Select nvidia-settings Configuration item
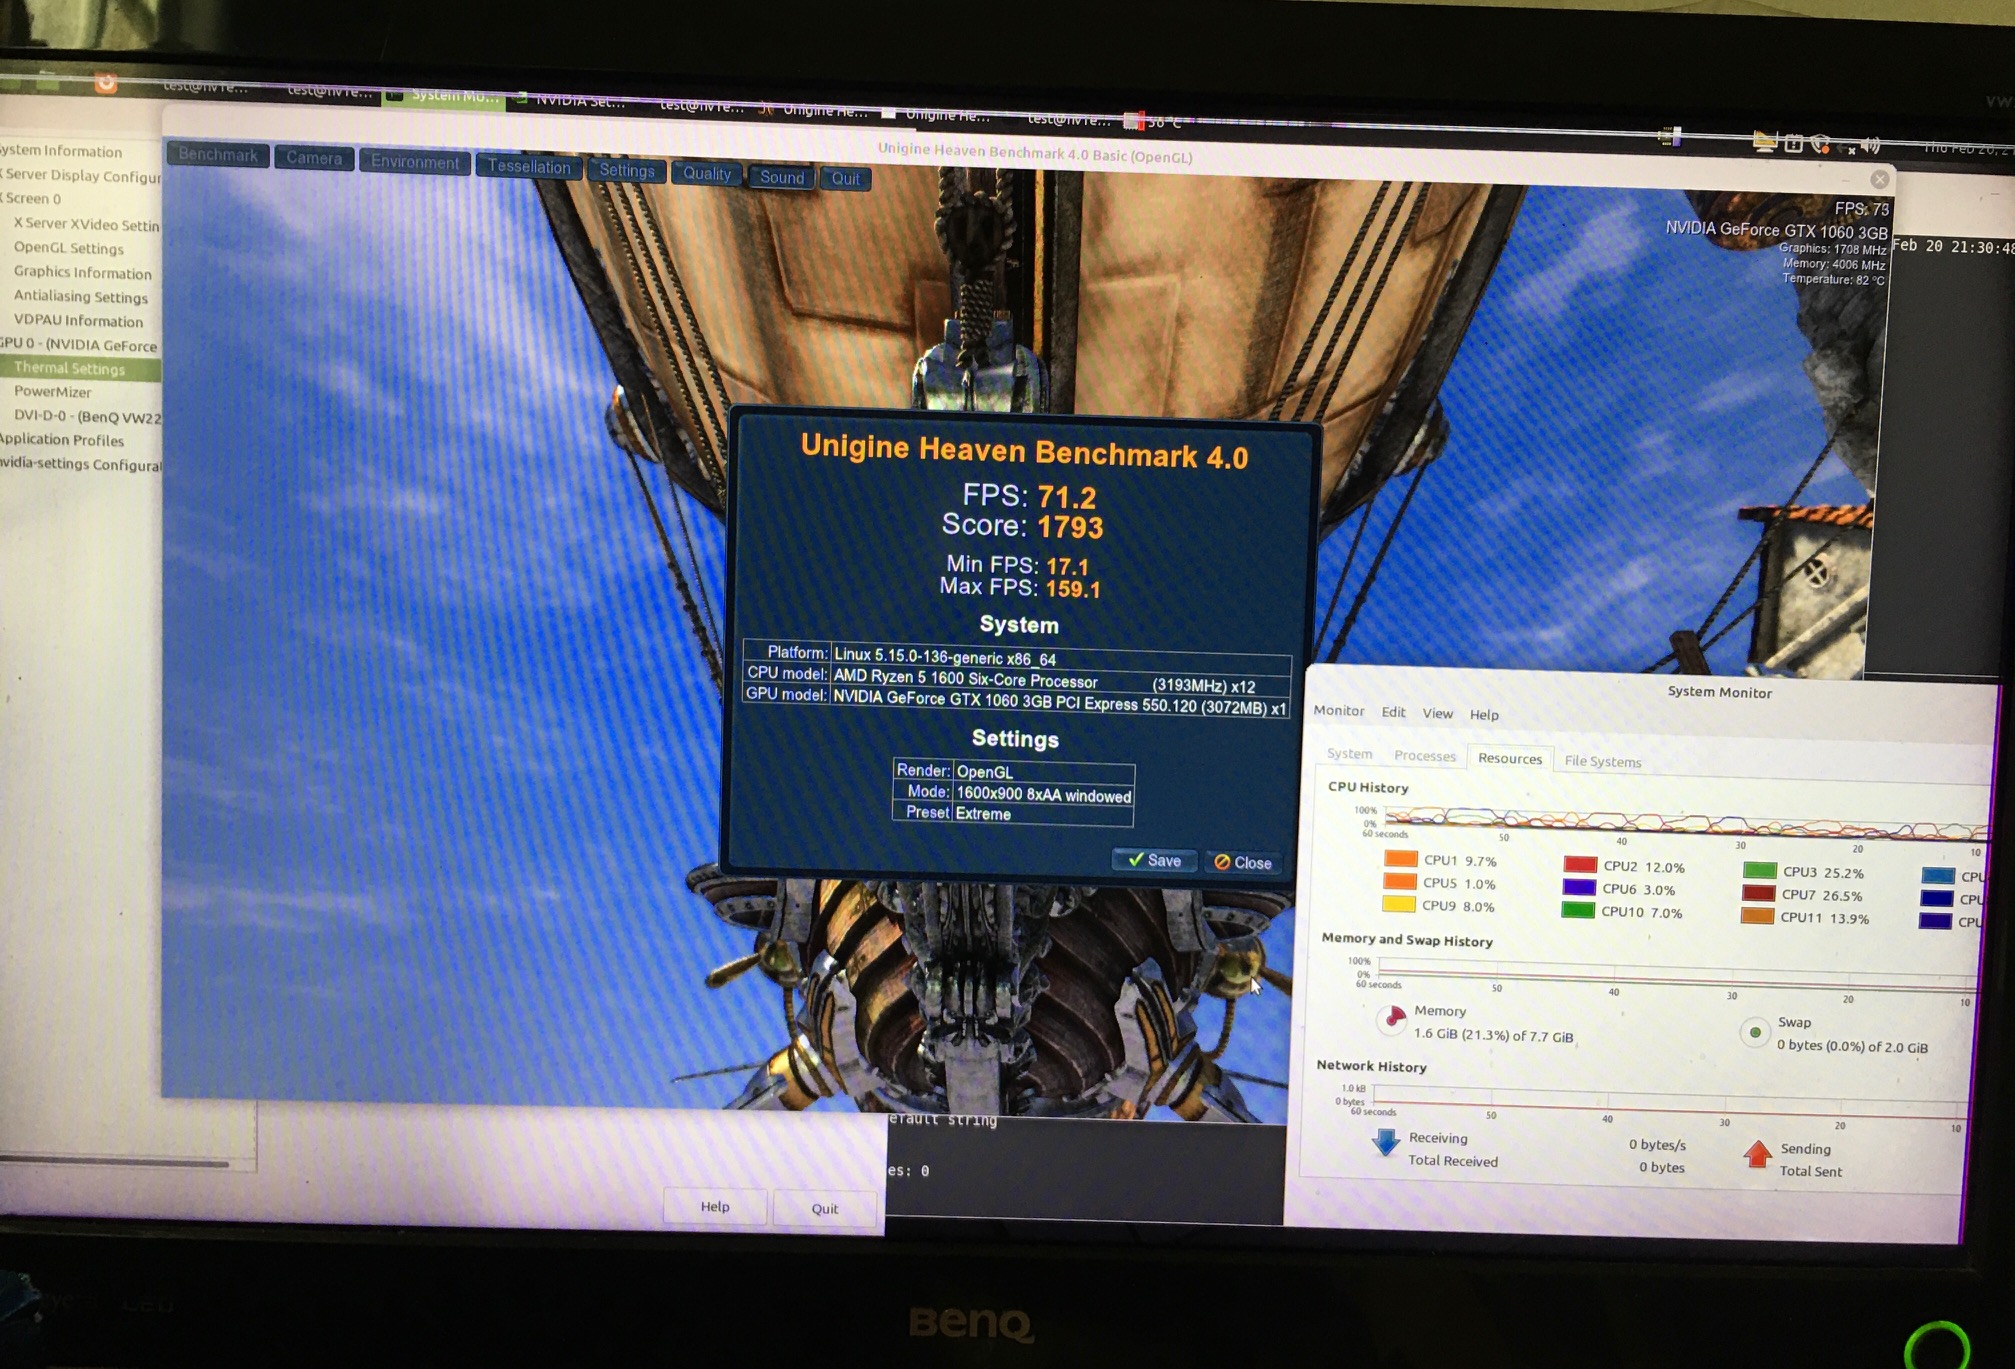 coord(80,464)
